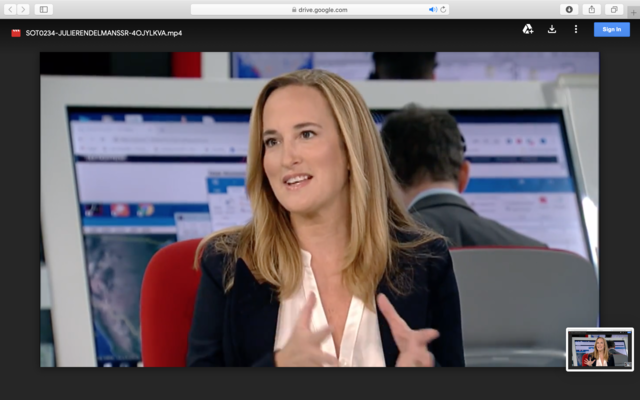
Task: Click the red video file type icon
Action: 16,33
